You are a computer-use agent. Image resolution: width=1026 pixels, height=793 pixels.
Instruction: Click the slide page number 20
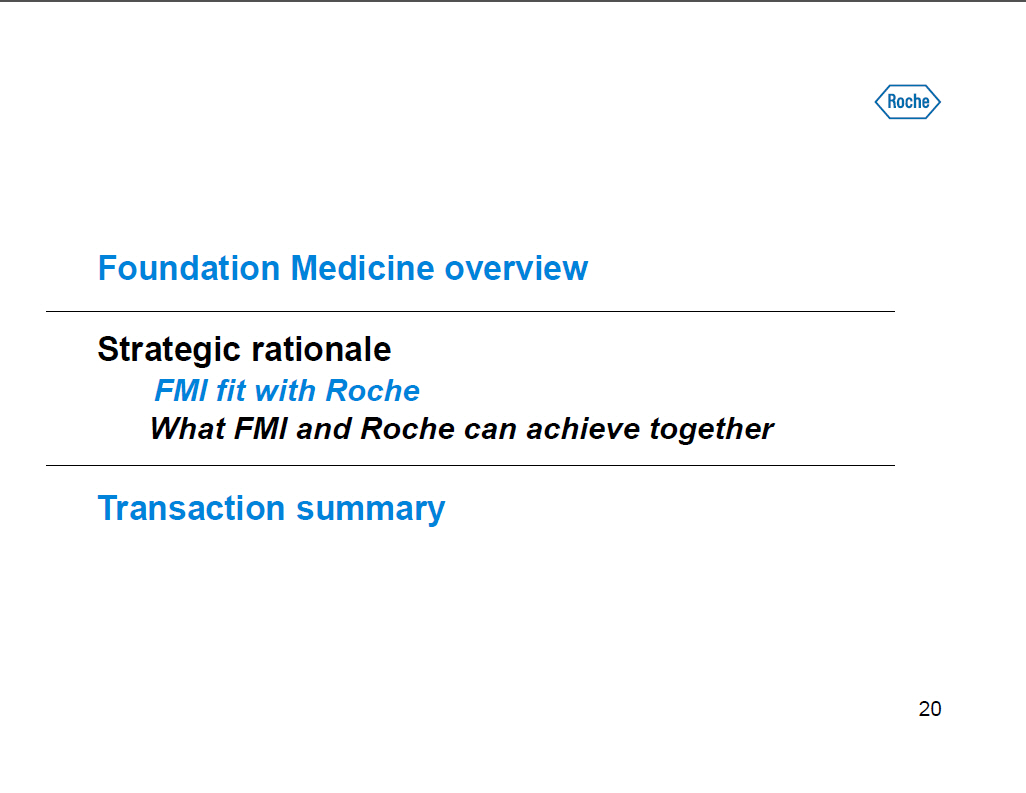click(x=930, y=709)
